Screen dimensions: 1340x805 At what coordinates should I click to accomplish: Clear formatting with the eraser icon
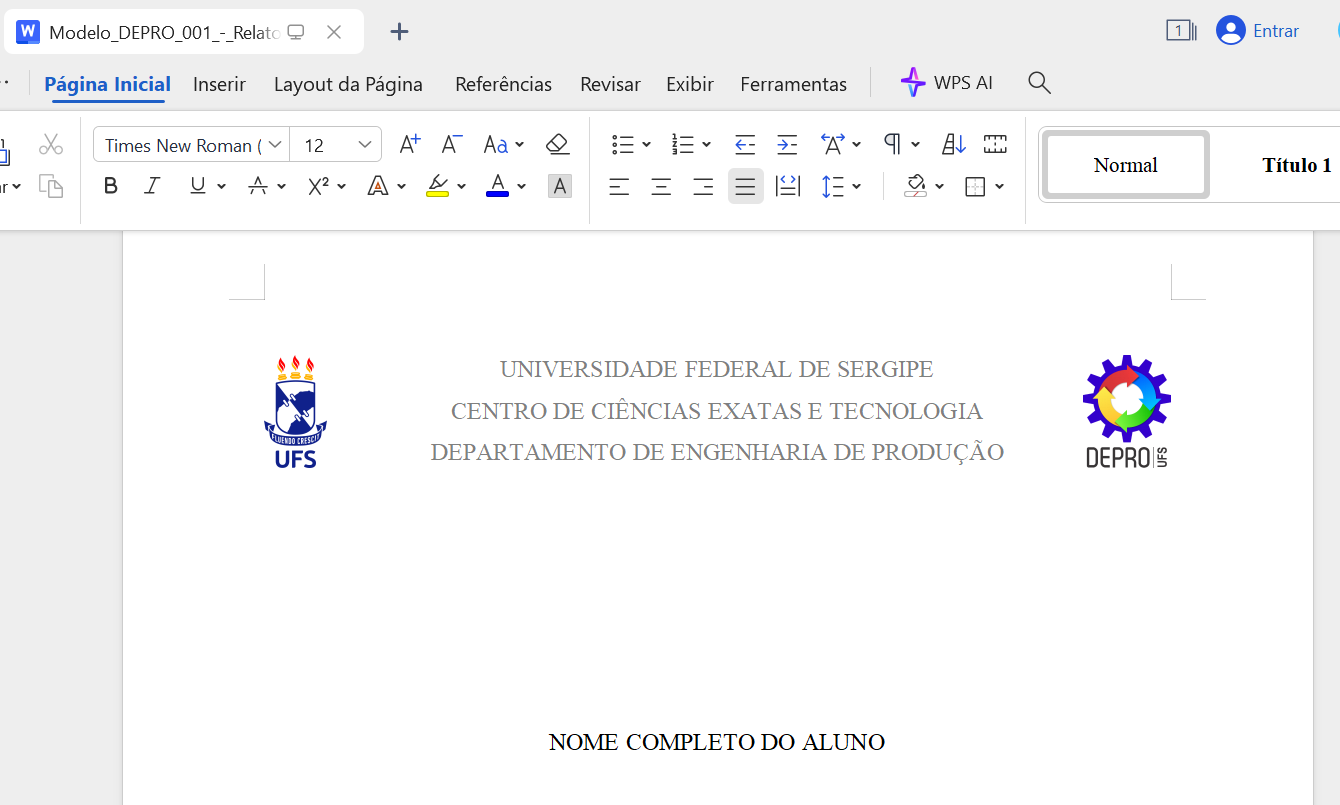558,145
